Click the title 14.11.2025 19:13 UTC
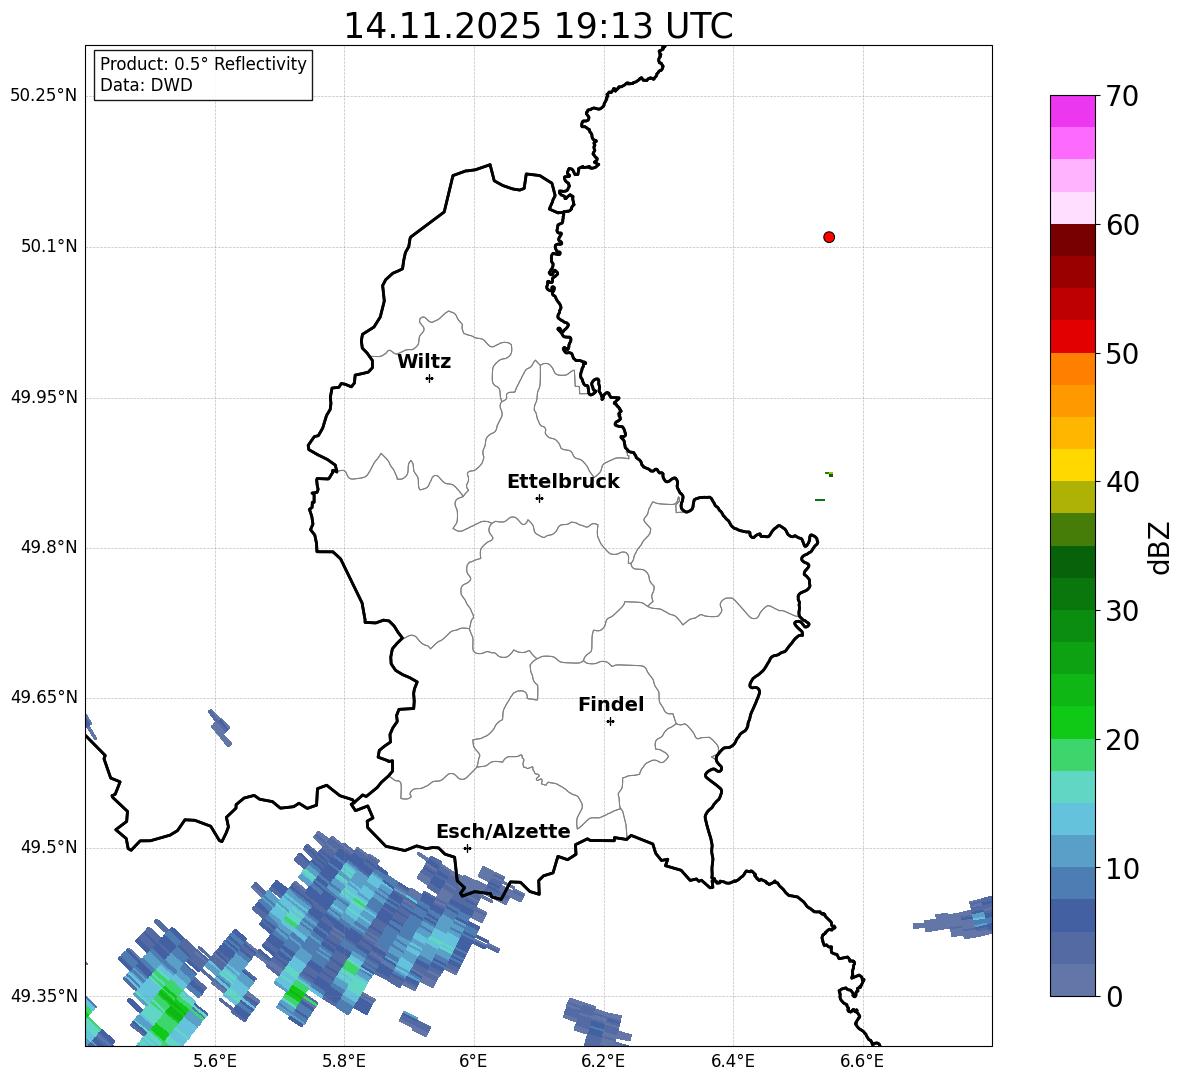 tap(538, 26)
